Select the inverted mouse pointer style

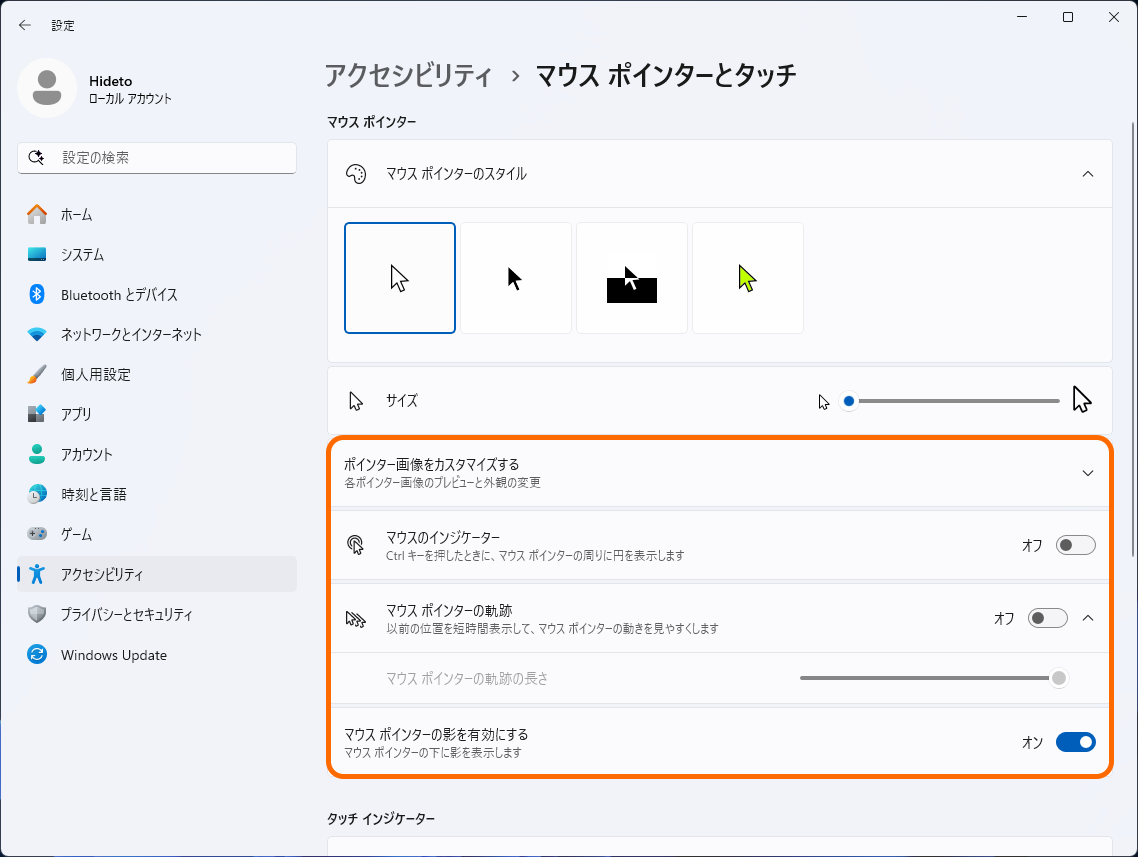[x=631, y=277]
